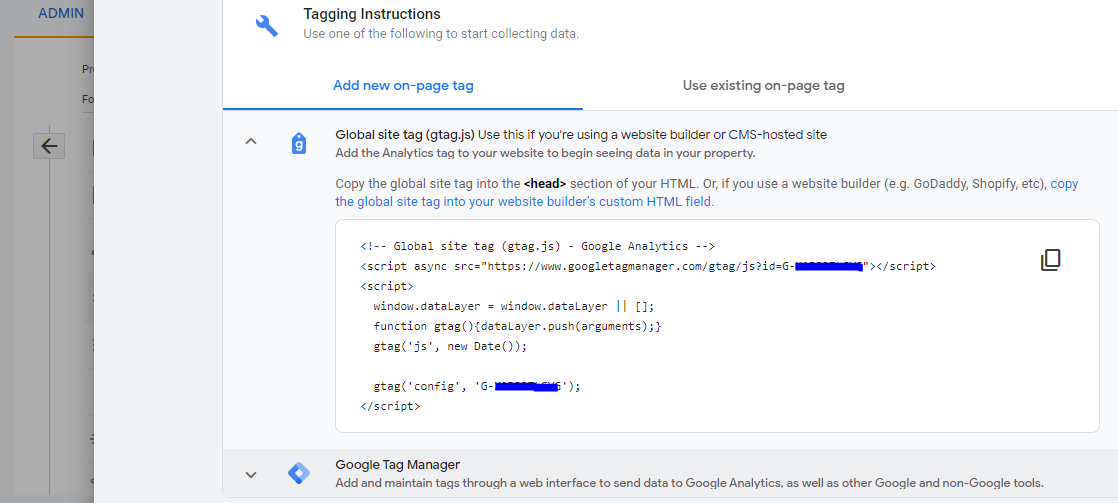Collapse the Global site tag section
The width and height of the screenshot is (1118, 503).
[x=250, y=141]
